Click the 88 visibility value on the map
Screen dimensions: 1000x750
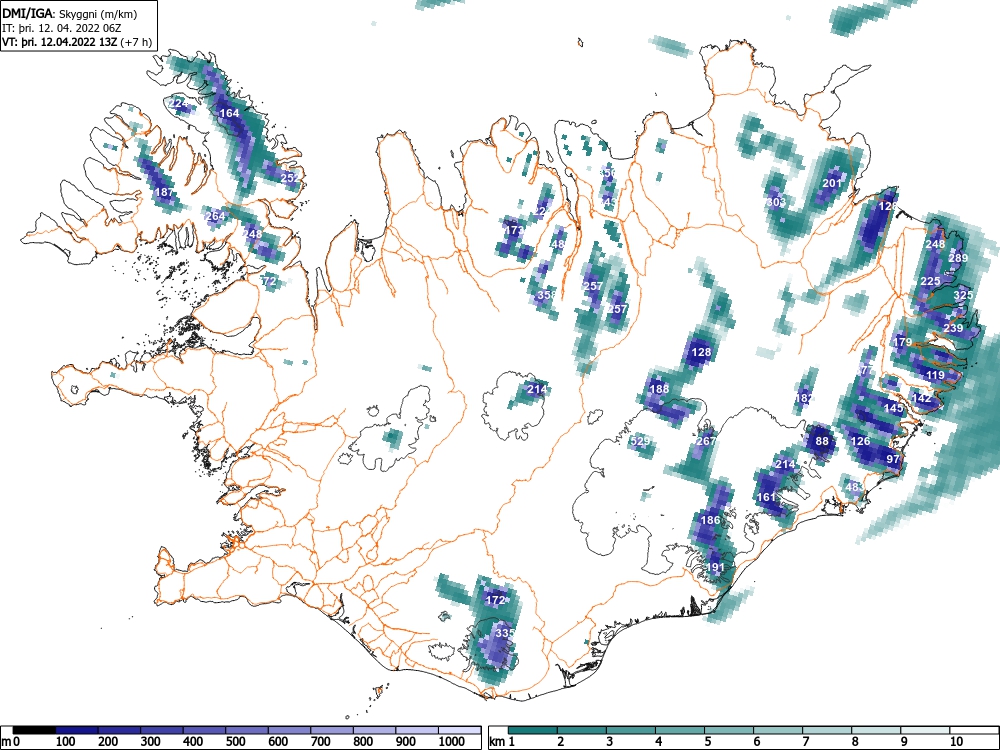(x=822, y=441)
